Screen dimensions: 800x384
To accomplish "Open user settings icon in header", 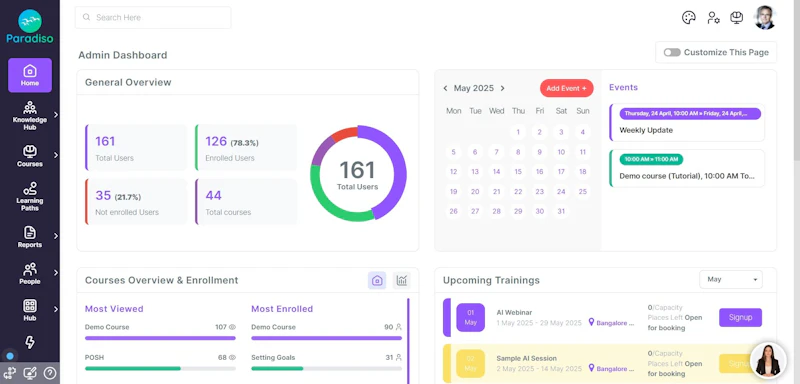I will tap(713, 18).
